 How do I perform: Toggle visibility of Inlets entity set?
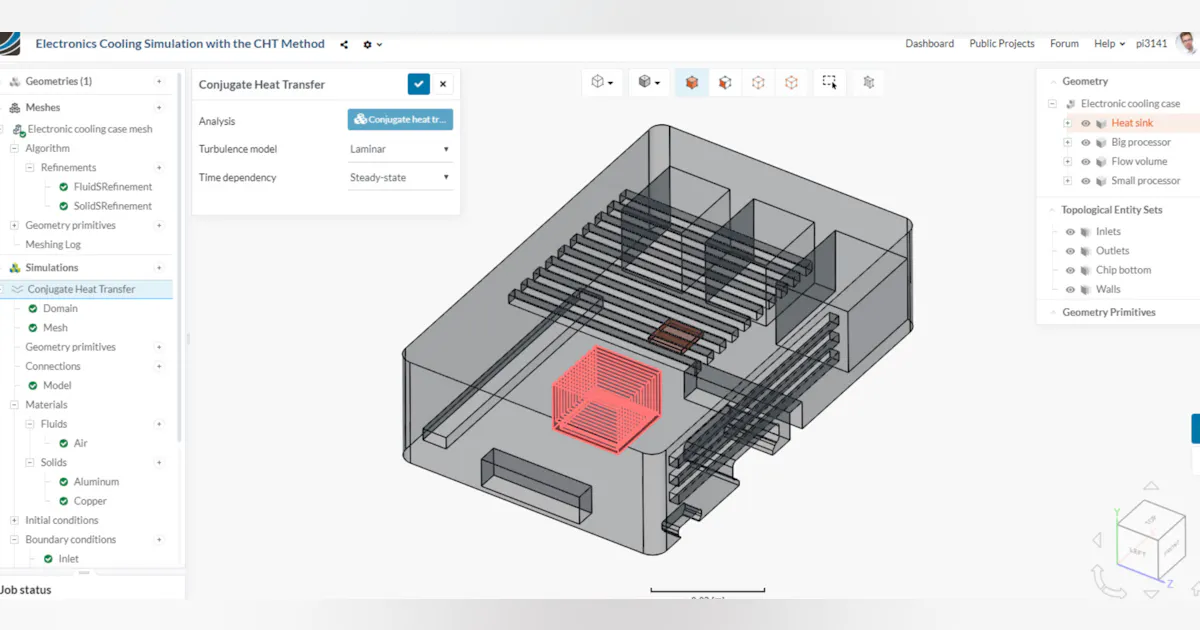click(x=1070, y=231)
